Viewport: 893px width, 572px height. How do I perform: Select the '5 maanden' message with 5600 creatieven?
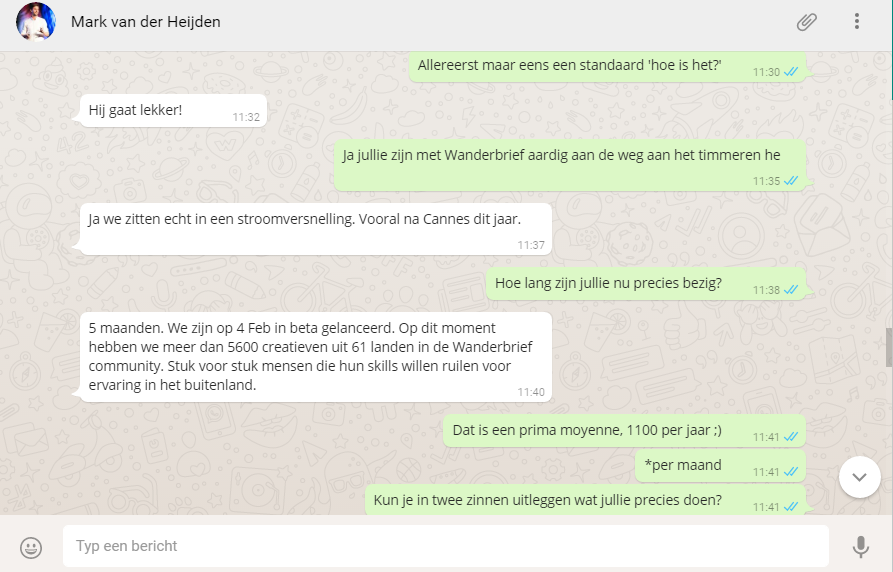click(316, 357)
